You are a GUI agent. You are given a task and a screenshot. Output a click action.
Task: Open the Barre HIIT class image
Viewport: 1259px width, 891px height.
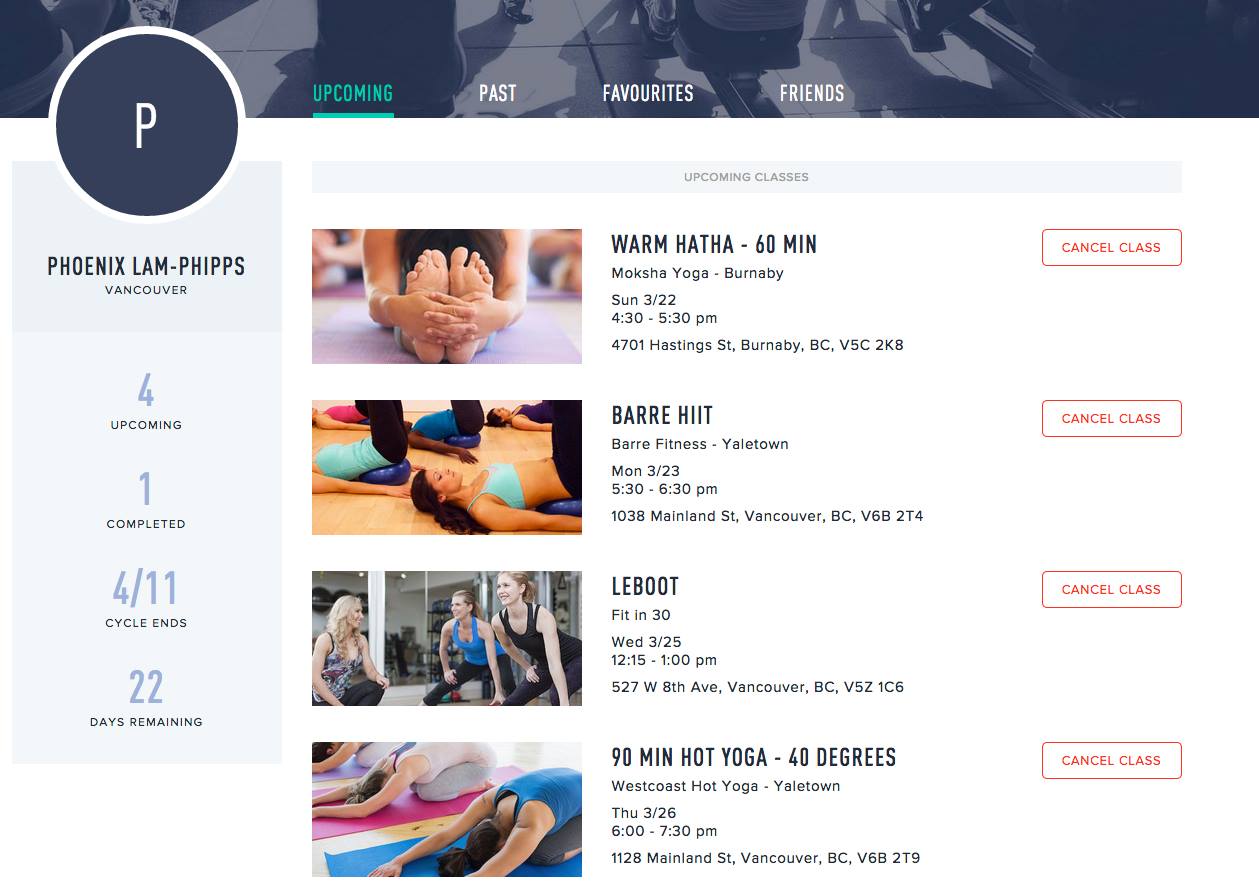(447, 467)
